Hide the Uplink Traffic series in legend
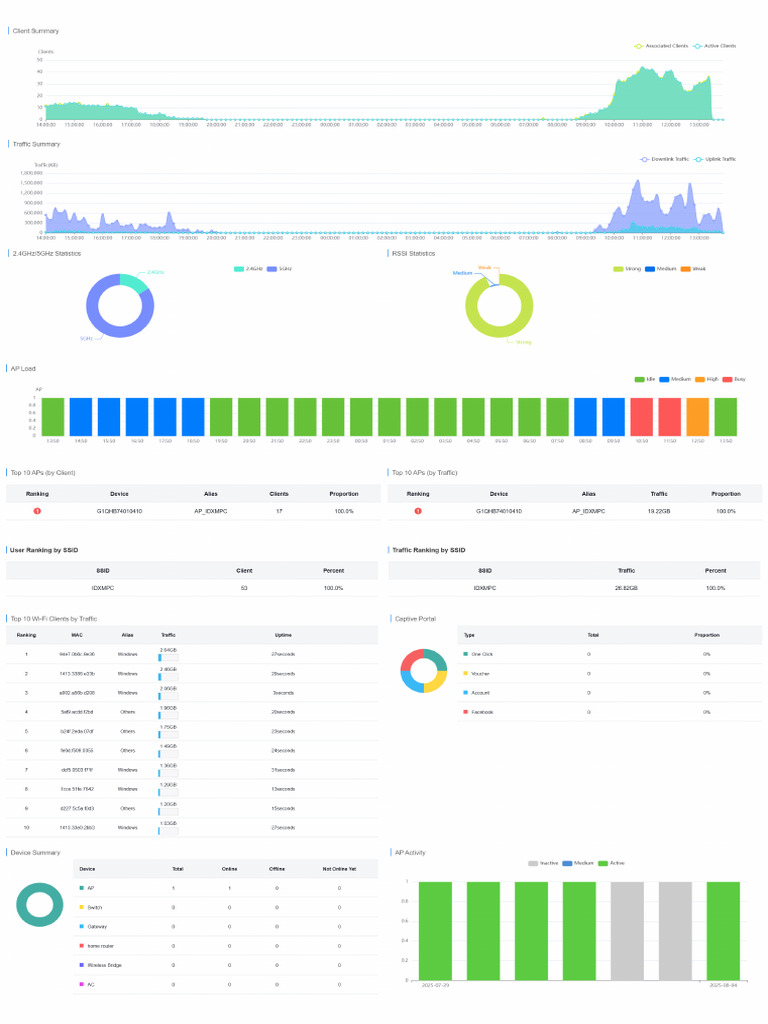This screenshot has width=768, height=1024. point(714,159)
